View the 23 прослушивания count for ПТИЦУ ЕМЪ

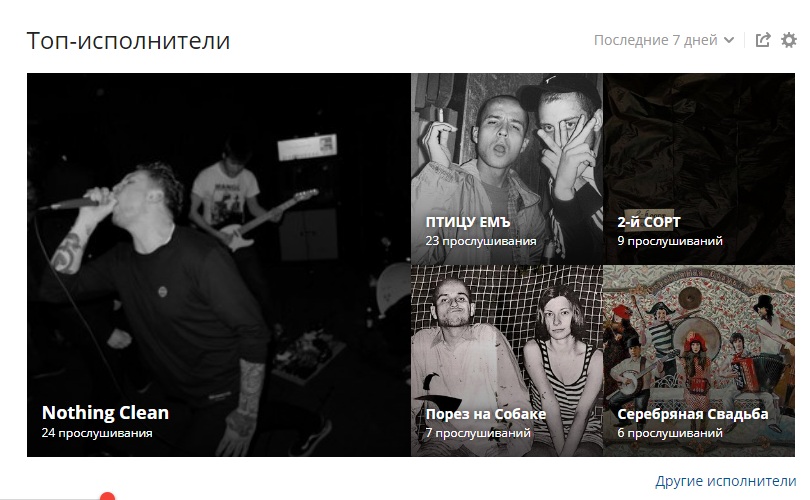coord(481,241)
